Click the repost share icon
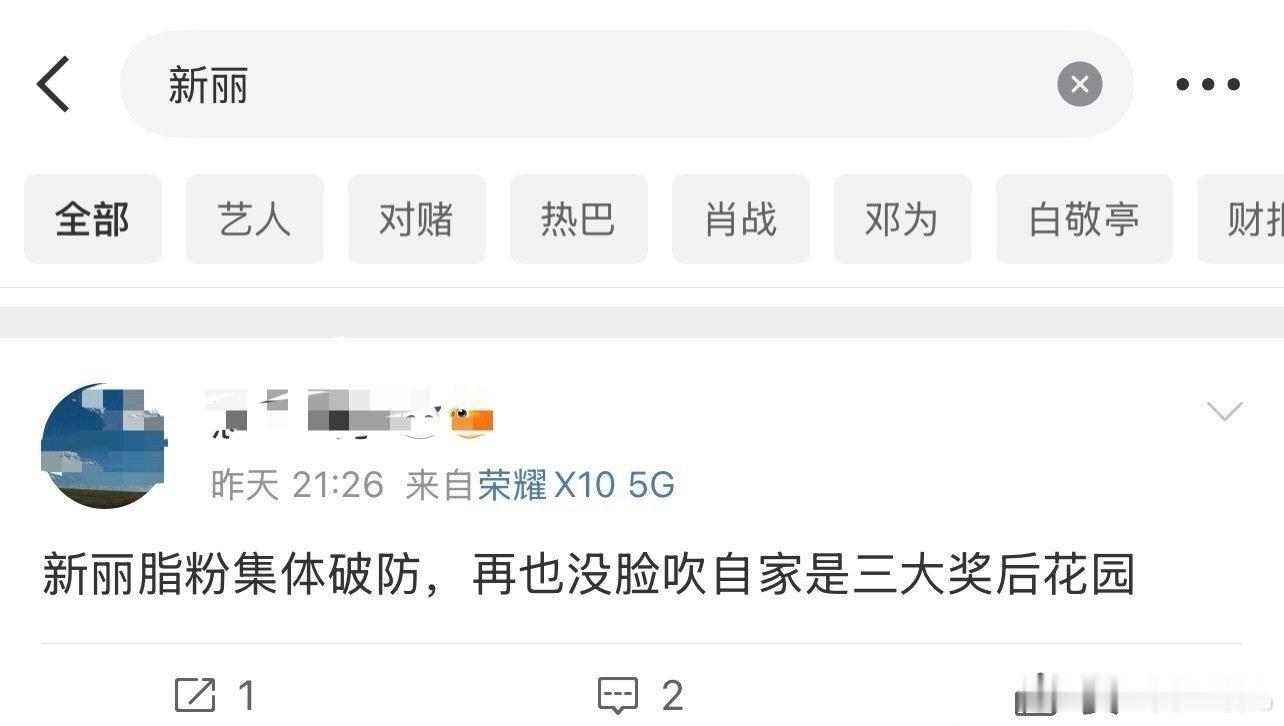This screenshot has width=1284, height=726. click(x=195, y=694)
